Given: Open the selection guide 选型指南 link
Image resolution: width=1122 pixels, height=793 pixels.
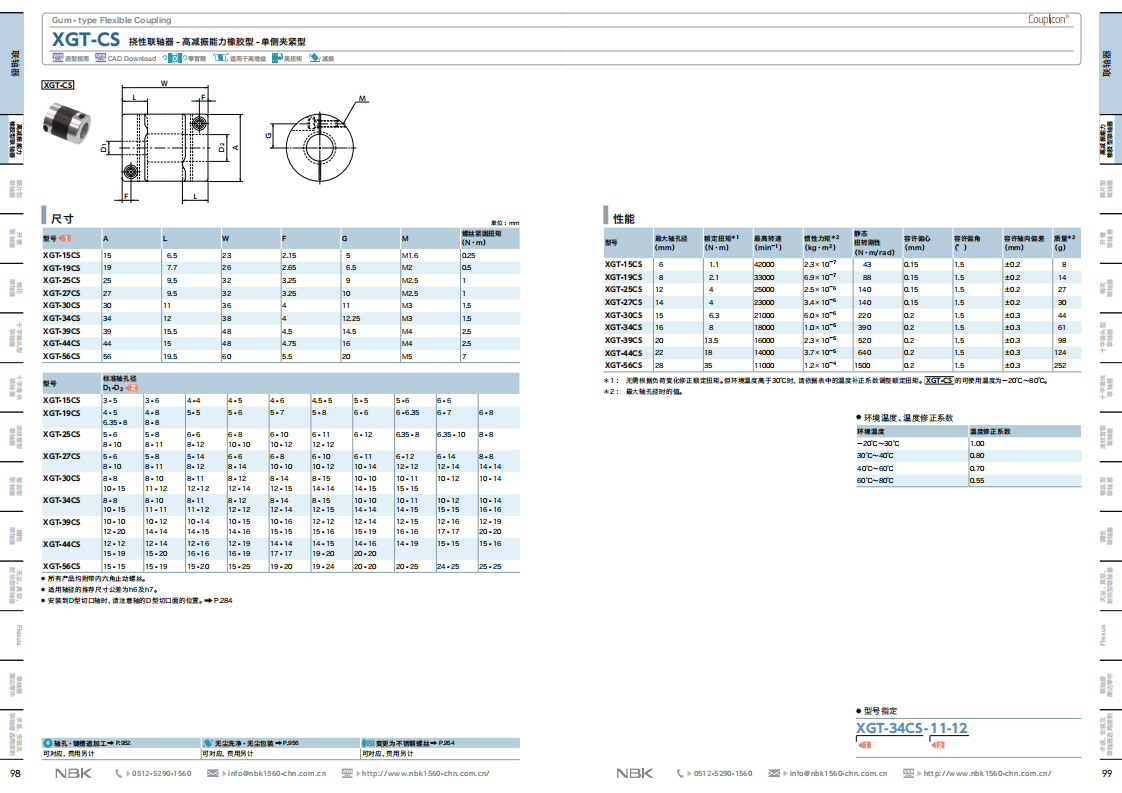Looking at the screenshot, I should tap(77, 59).
